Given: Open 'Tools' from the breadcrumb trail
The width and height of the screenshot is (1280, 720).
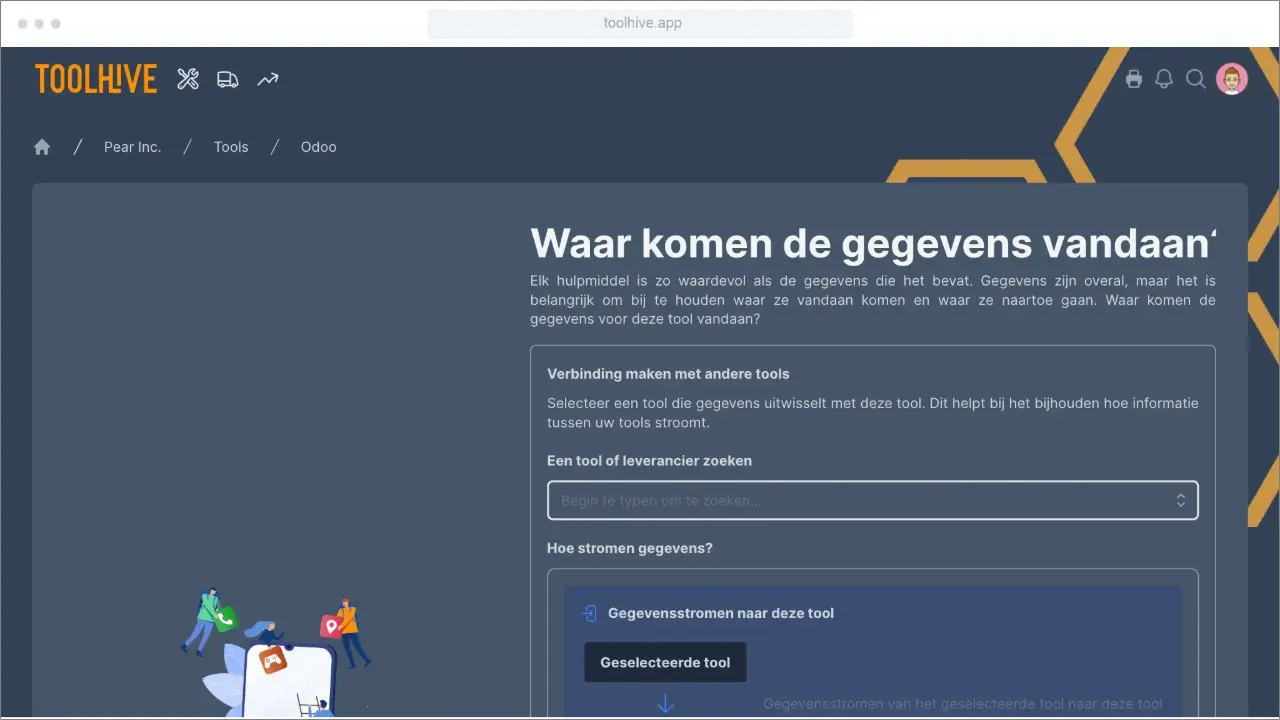Looking at the screenshot, I should [231, 146].
